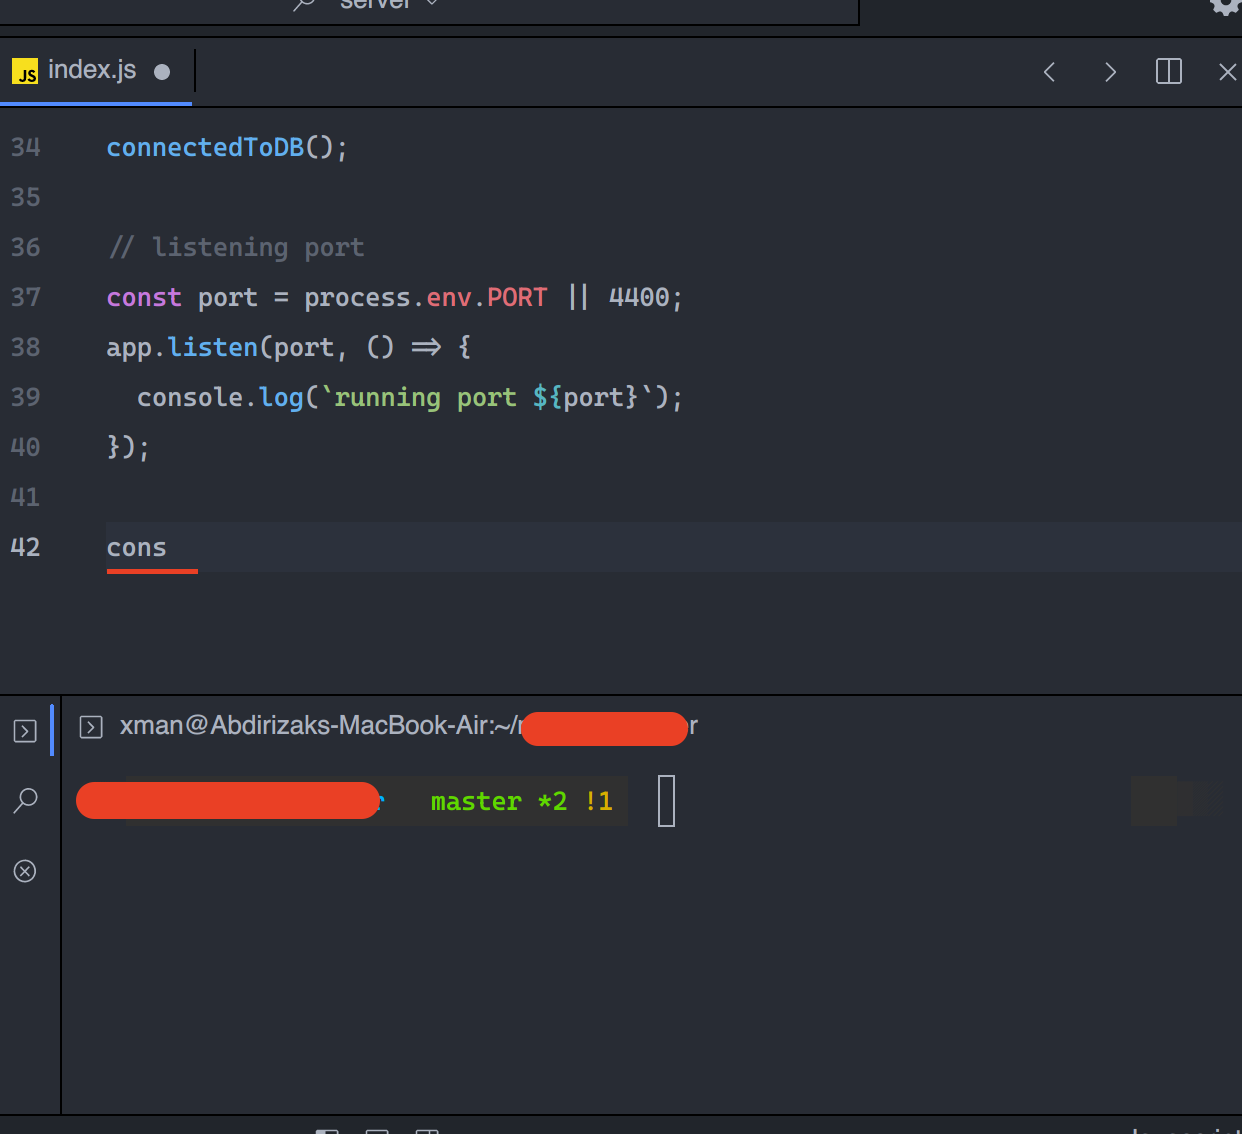Toggle the terminal session for xman@Abdirizaks-MacBook-Air
Image resolution: width=1242 pixels, height=1134 pixels.
coord(90,727)
